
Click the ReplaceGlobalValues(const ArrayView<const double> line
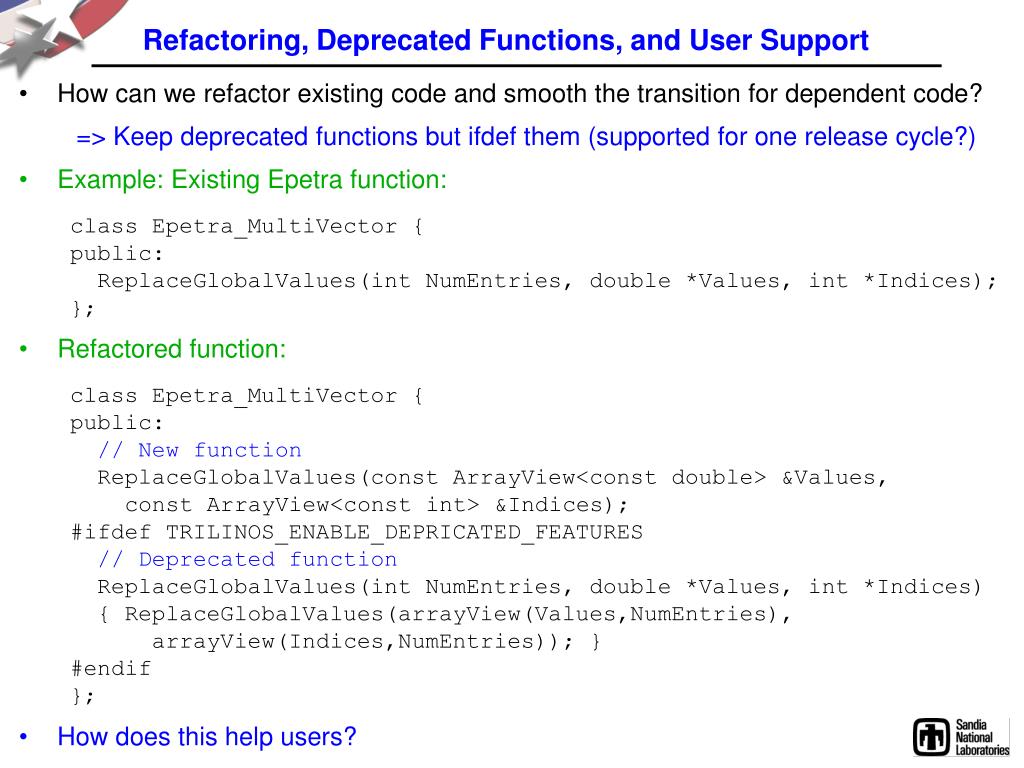492,477
